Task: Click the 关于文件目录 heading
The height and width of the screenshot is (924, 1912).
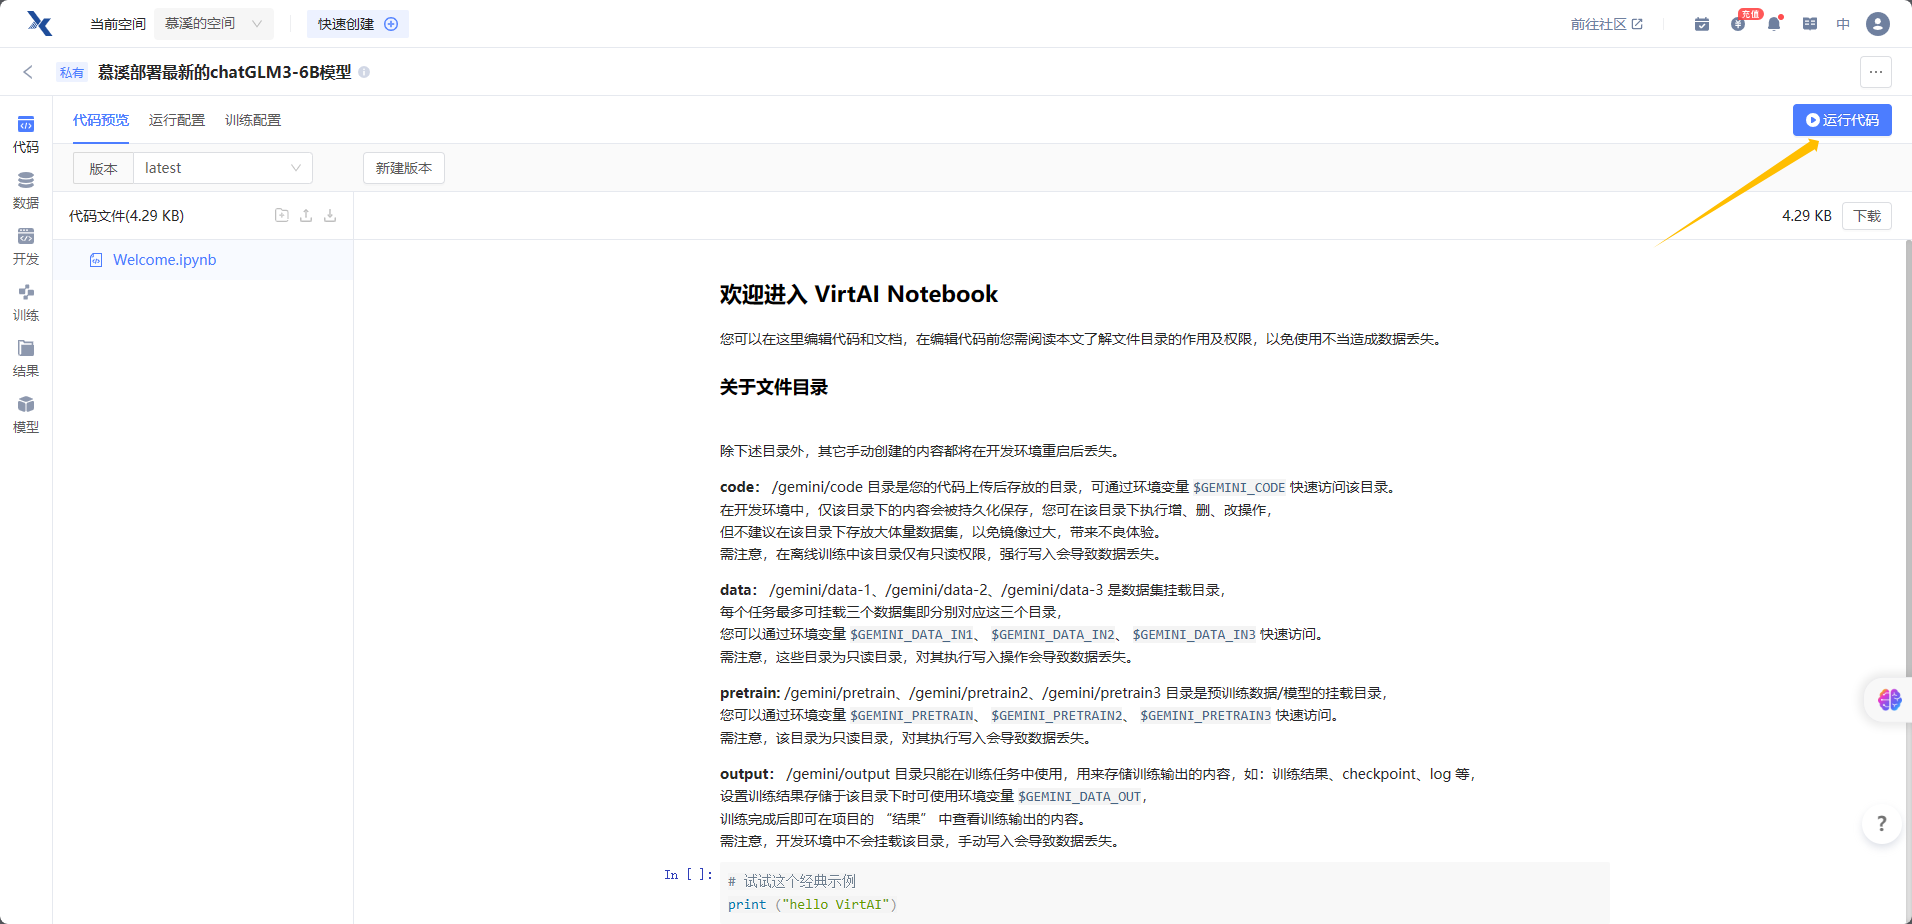Action: pos(774,387)
